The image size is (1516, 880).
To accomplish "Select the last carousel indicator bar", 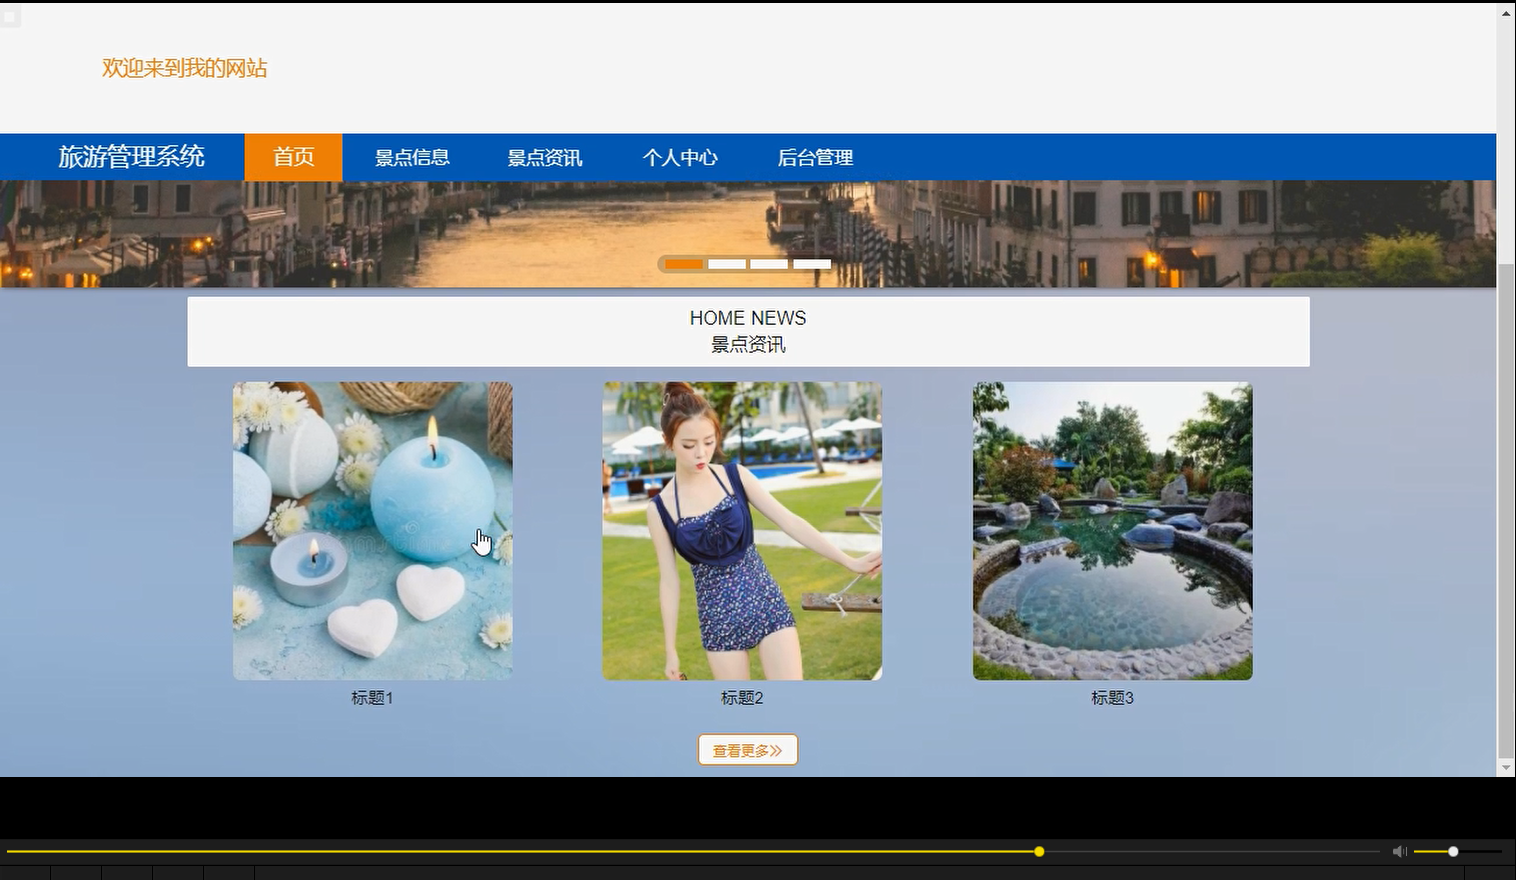I will tap(811, 263).
